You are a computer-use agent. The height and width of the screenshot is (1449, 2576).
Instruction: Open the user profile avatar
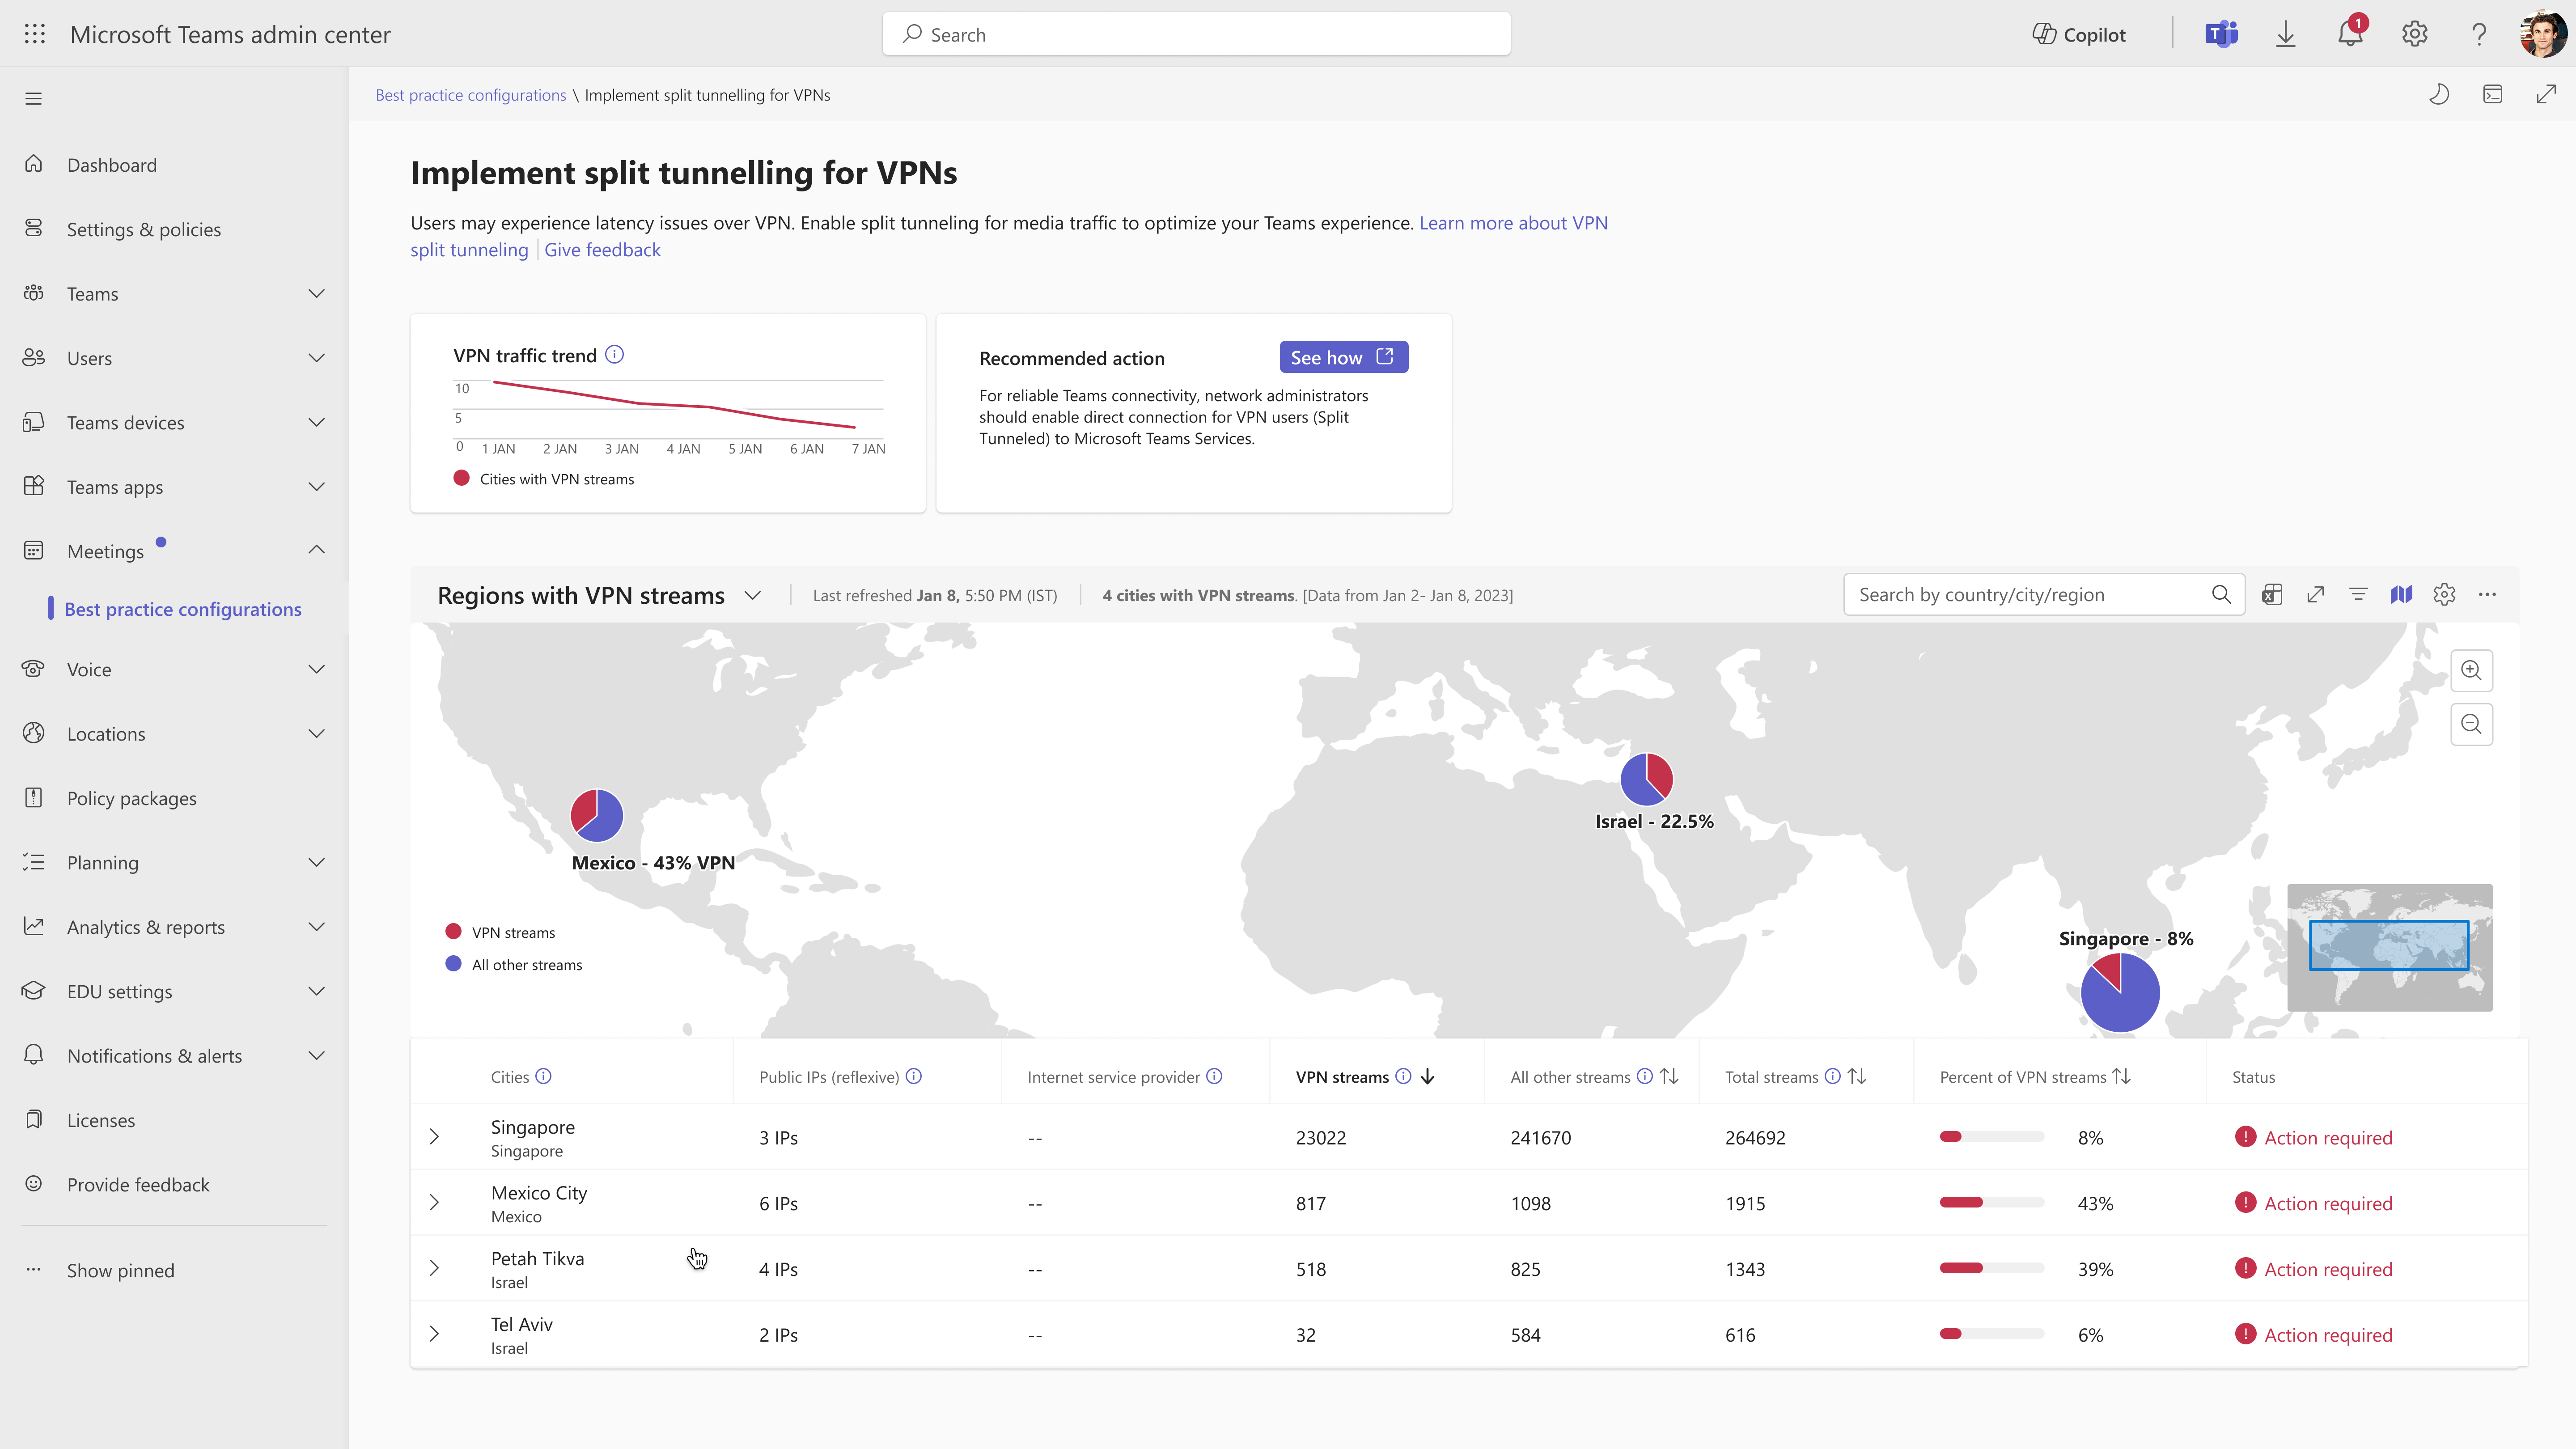(2543, 34)
